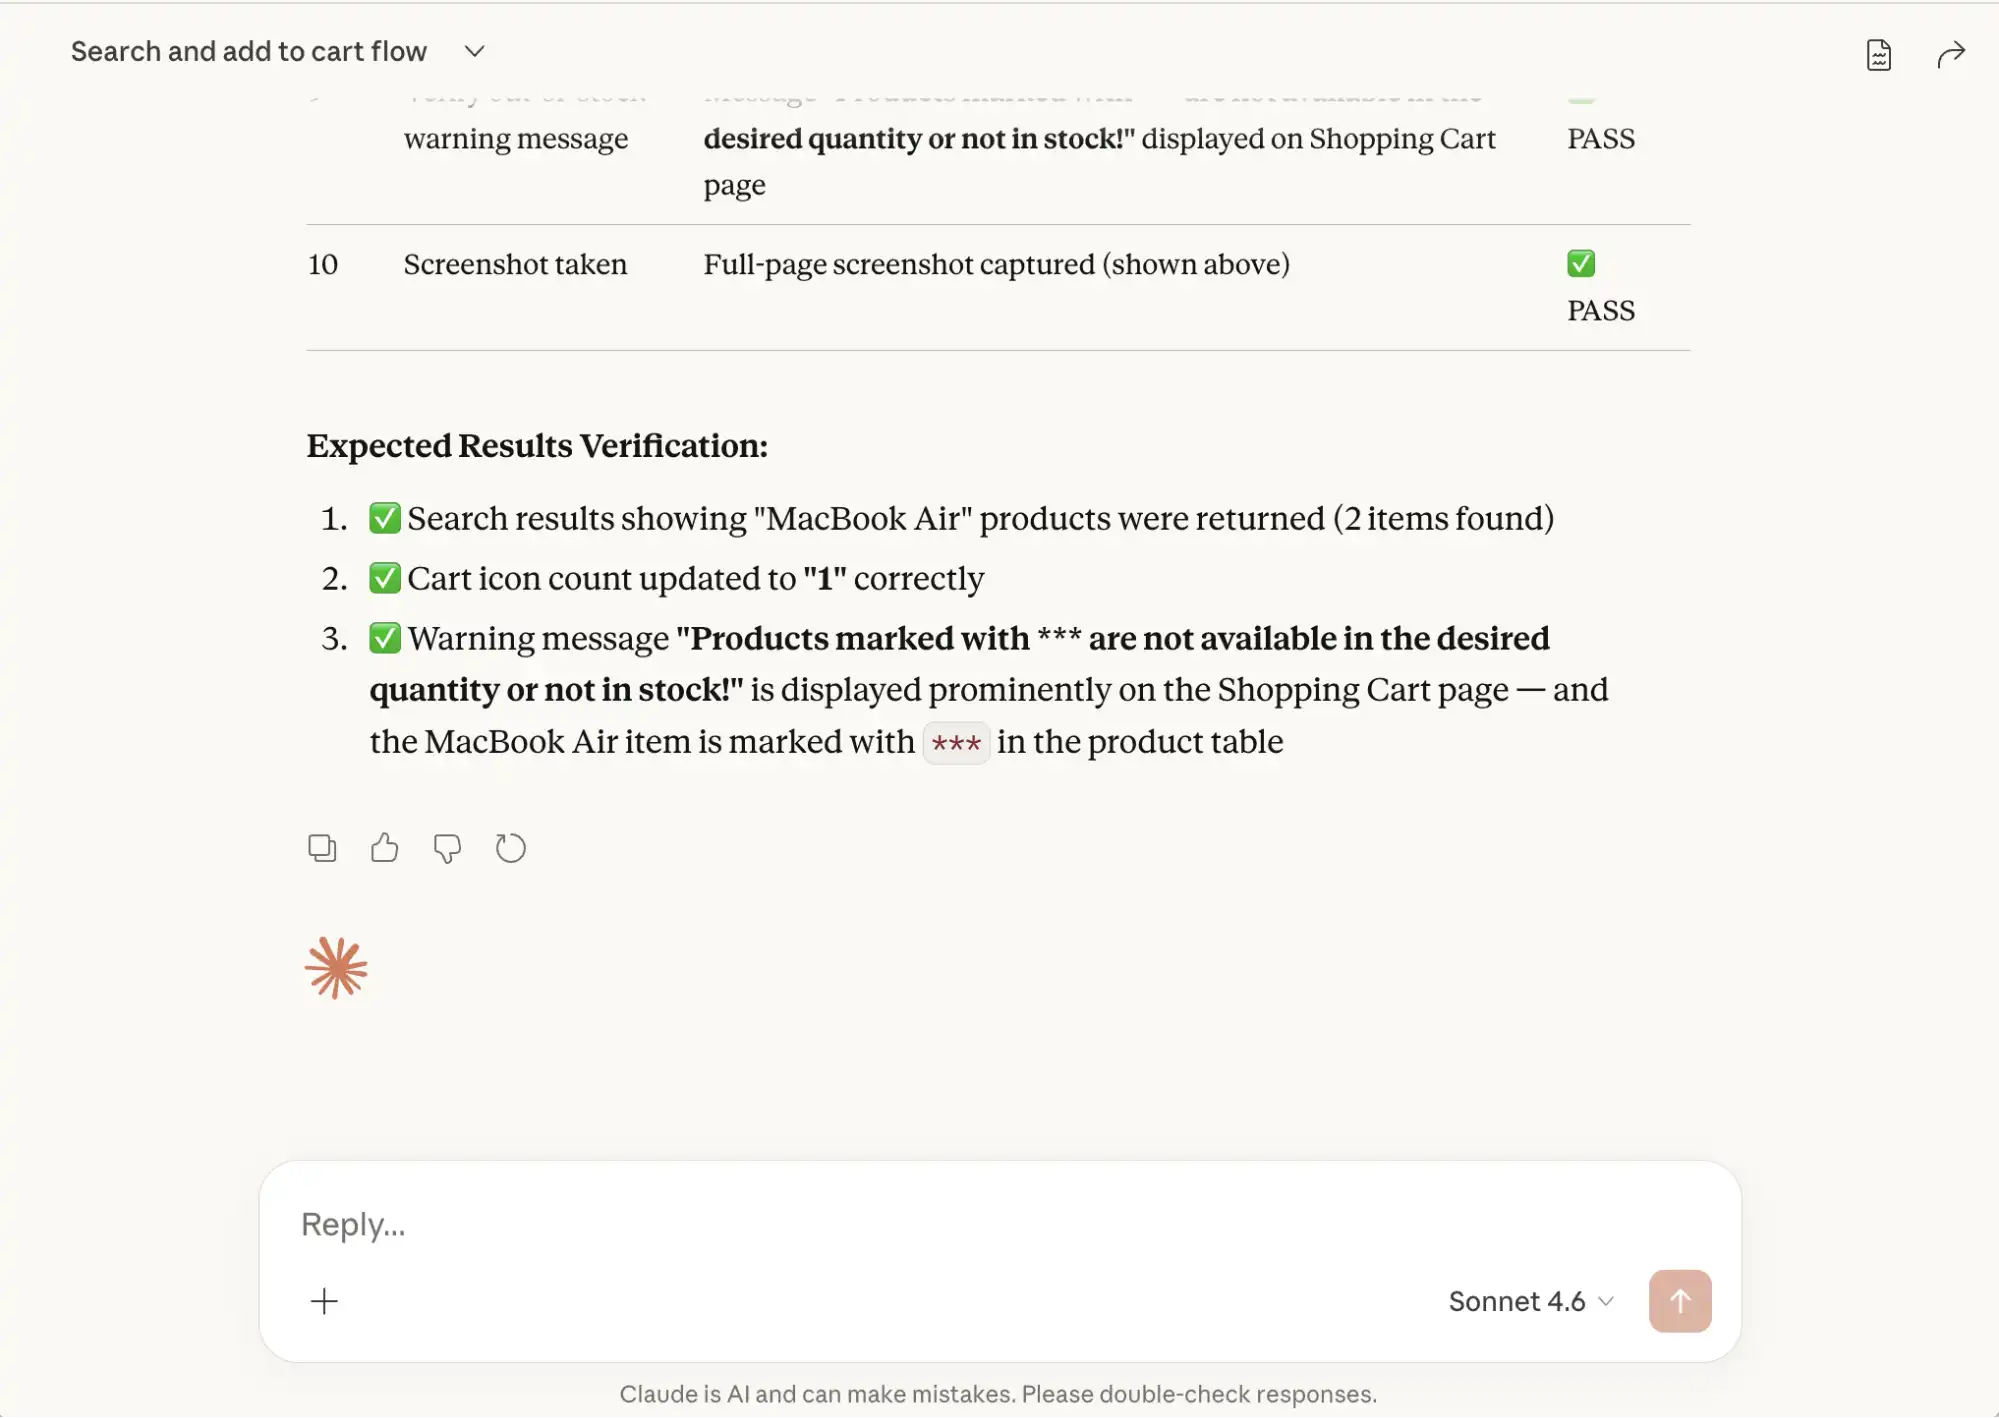1999x1418 pixels.
Task: Click the check beside 'Cart icon count'
Action: [x=385, y=578]
